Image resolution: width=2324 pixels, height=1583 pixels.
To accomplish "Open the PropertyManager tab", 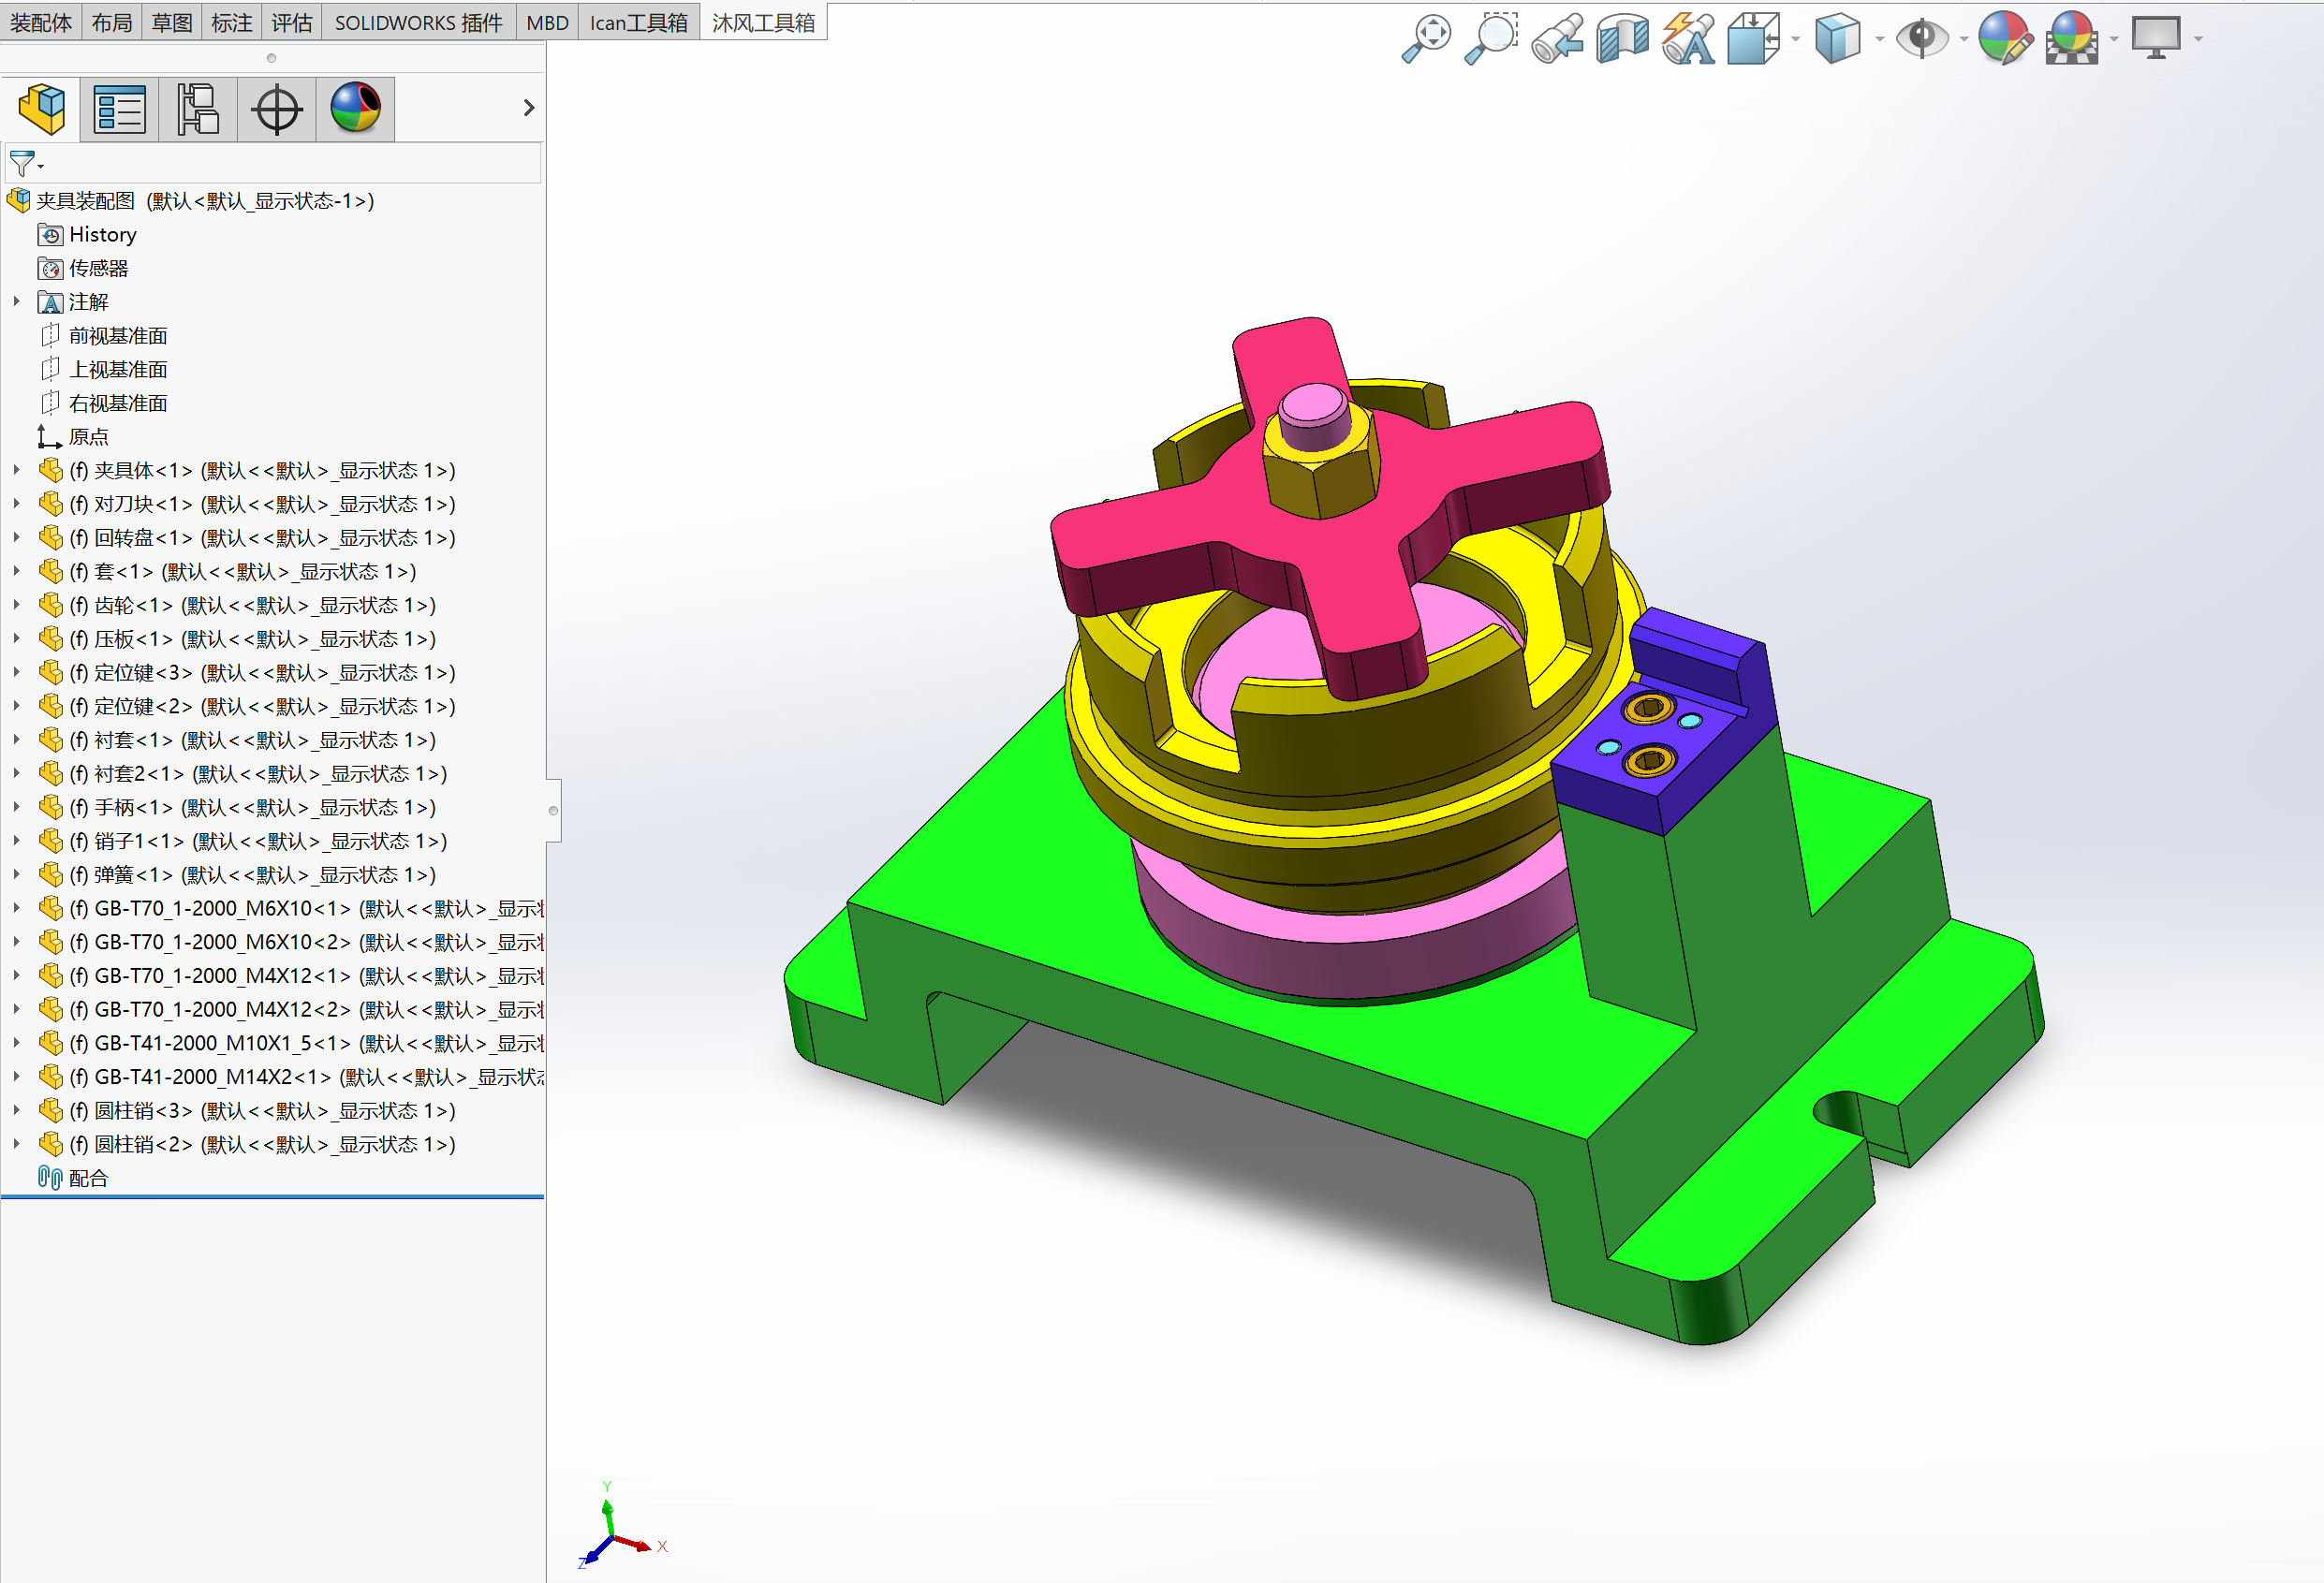I will [119, 109].
